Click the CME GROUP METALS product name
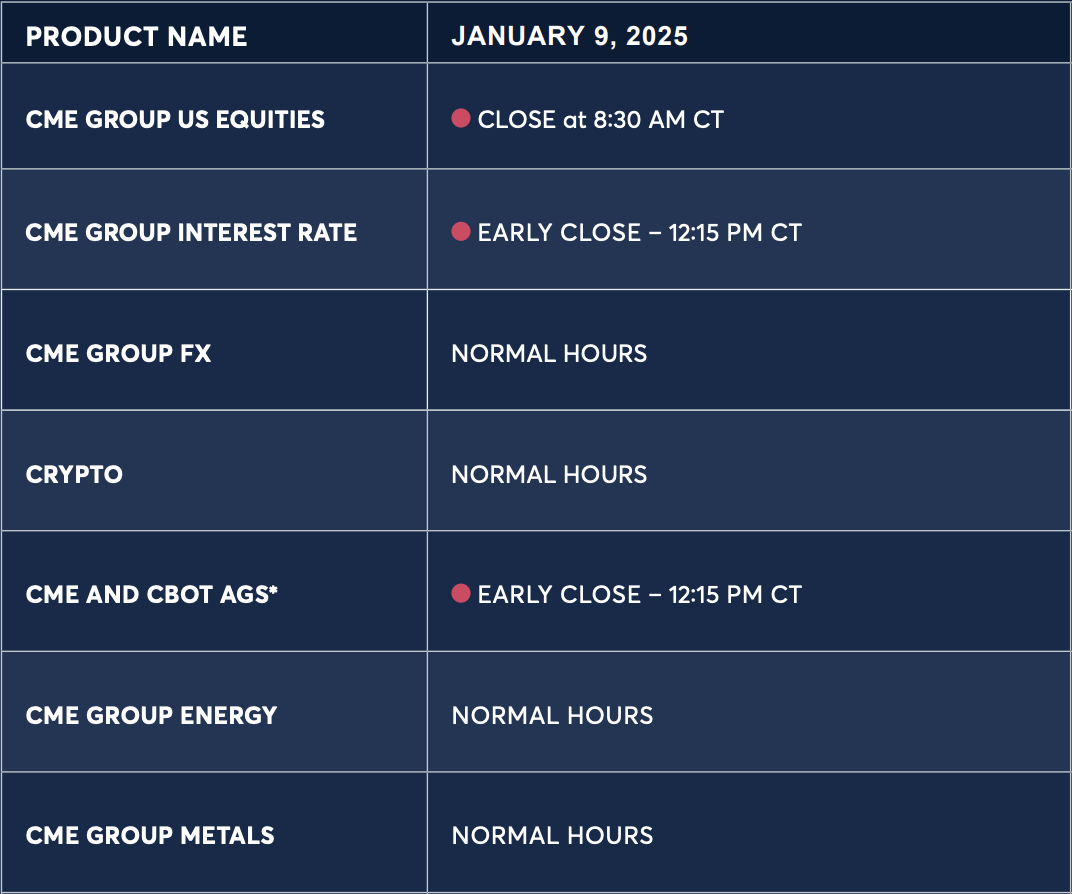 point(150,835)
